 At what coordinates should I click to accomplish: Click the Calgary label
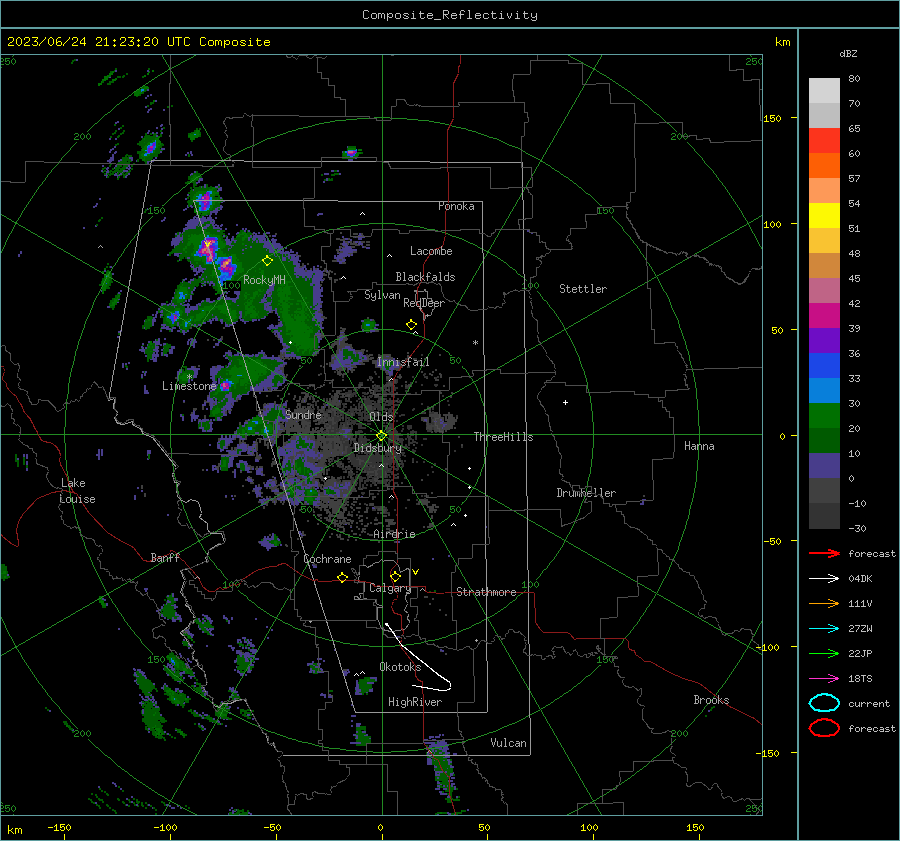click(x=390, y=588)
